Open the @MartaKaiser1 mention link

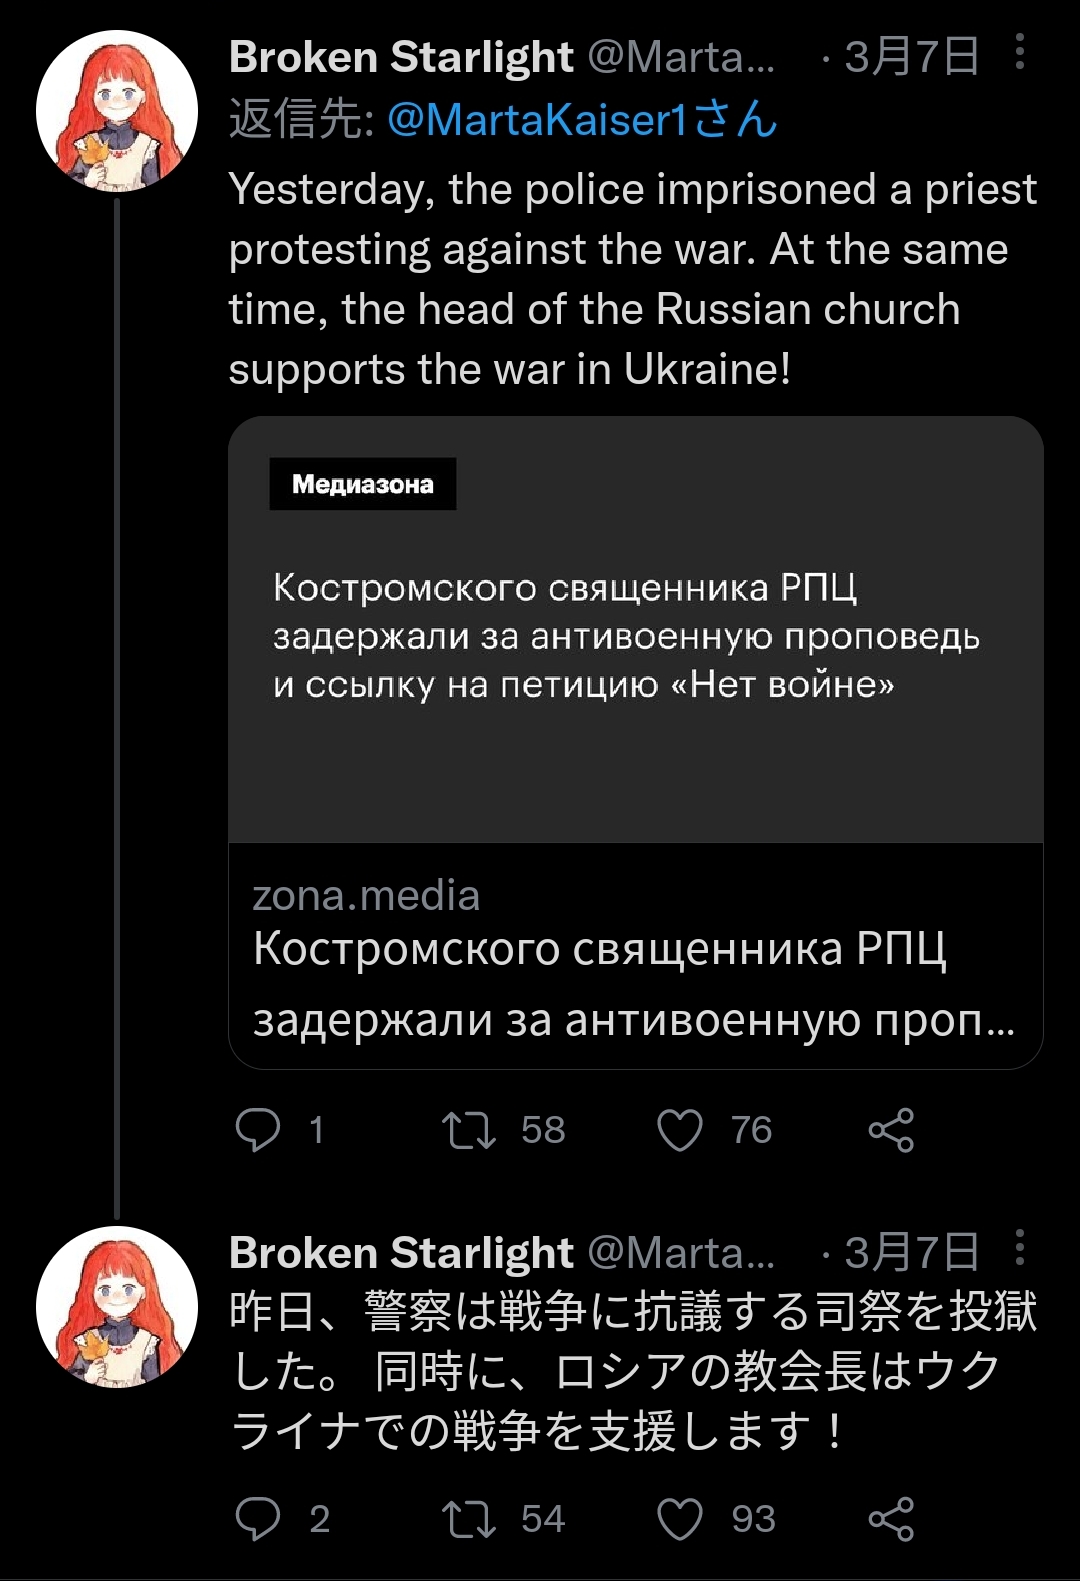pos(581,120)
